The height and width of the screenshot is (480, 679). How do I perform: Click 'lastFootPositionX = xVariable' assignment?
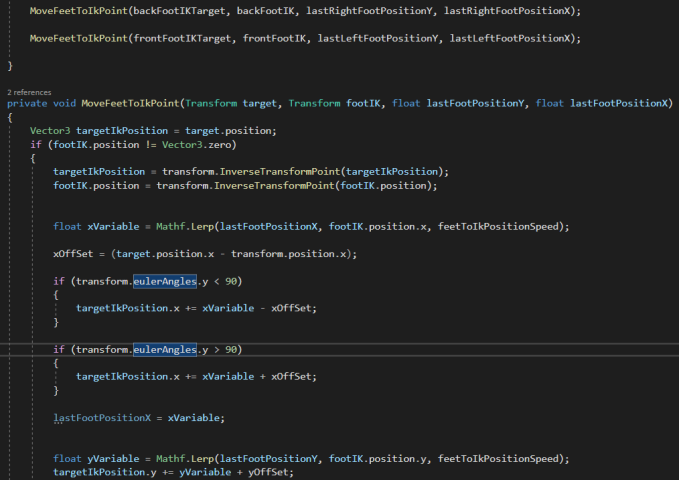pyautogui.click(x=139, y=418)
